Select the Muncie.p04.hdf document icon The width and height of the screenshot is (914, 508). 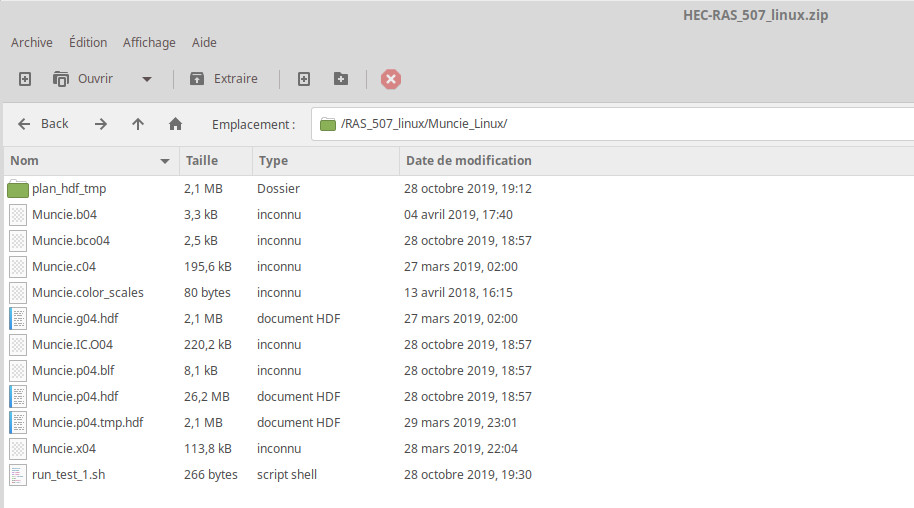point(17,397)
